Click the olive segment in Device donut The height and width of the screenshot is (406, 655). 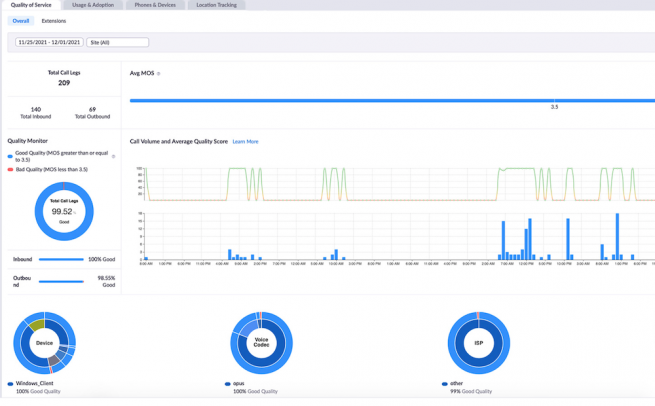click(x=38, y=325)
